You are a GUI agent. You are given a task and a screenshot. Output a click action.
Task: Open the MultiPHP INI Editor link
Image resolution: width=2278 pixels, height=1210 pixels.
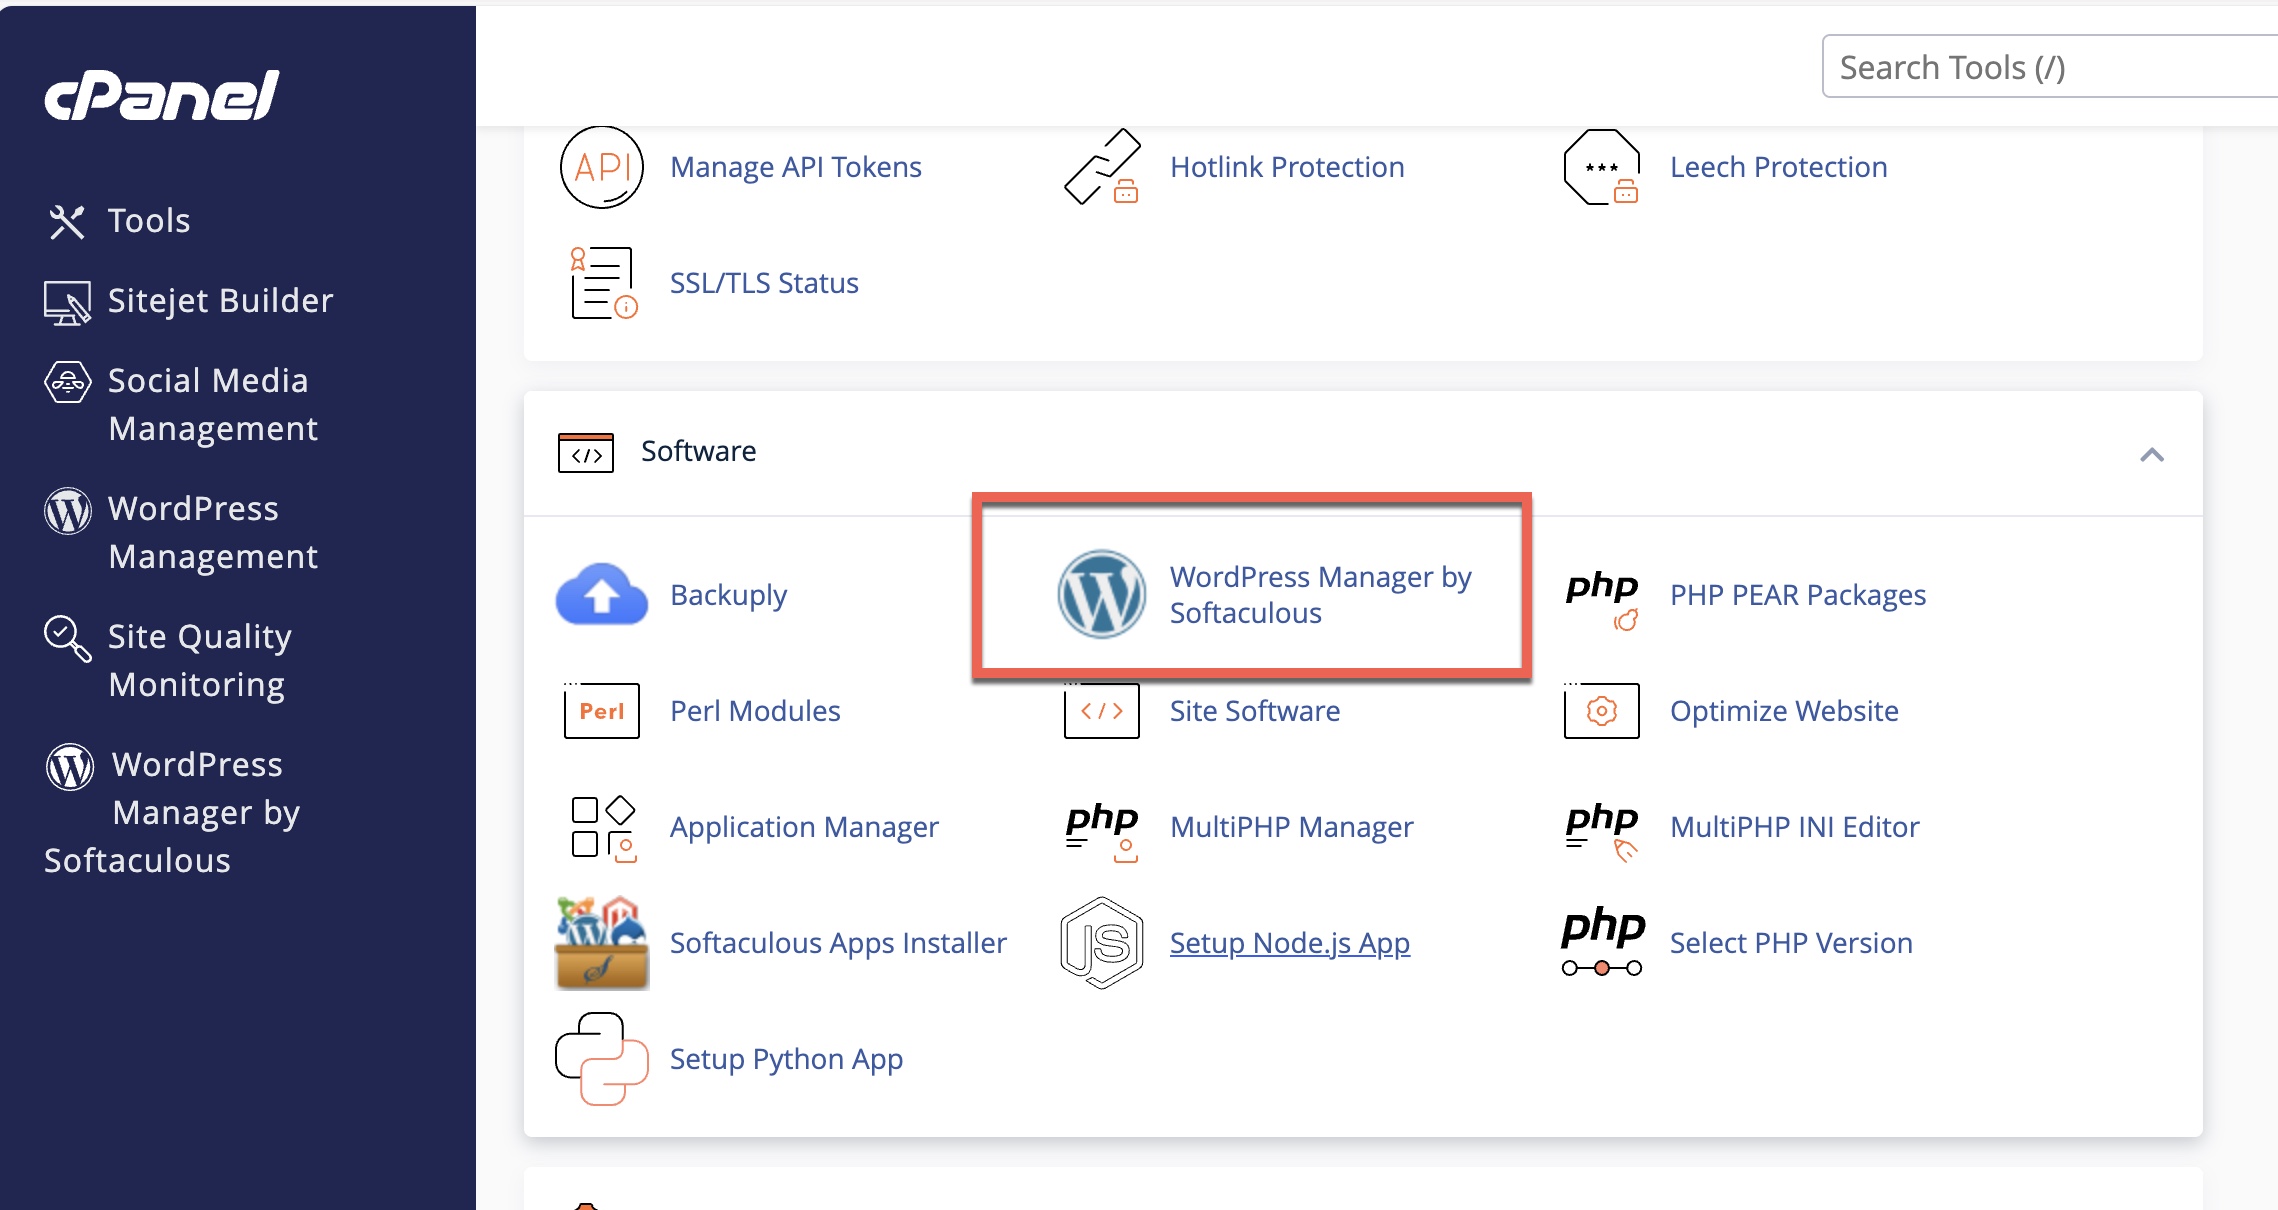coord(1794,827)
